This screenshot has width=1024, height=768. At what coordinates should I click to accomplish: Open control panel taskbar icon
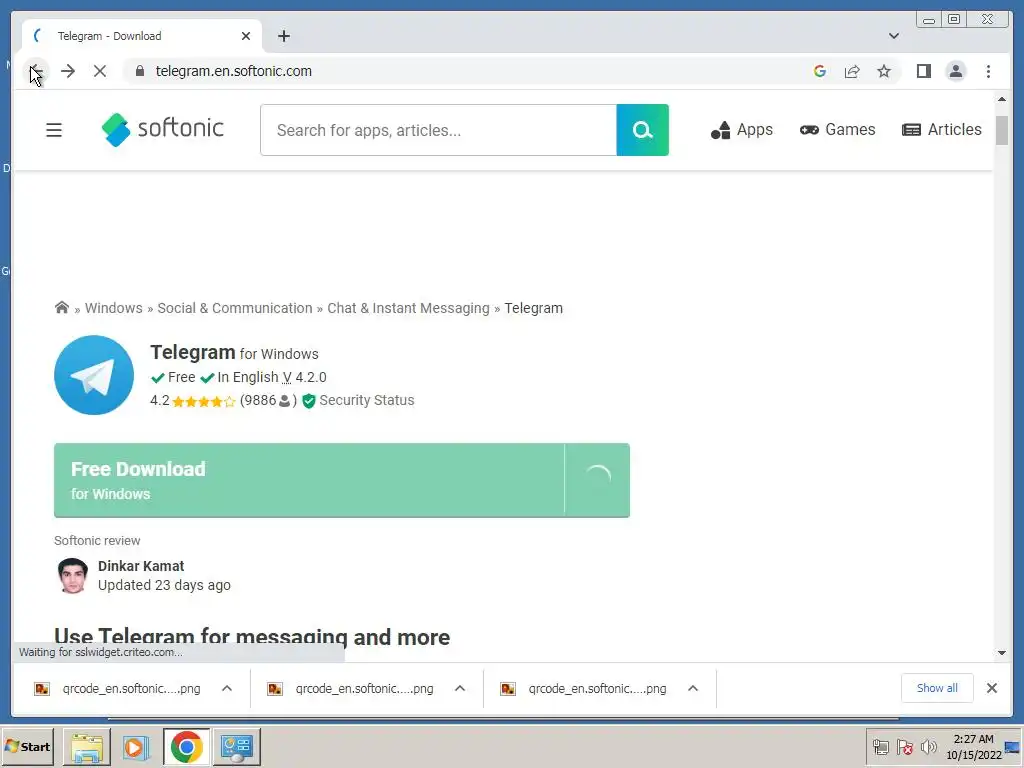tap(236, 747)
